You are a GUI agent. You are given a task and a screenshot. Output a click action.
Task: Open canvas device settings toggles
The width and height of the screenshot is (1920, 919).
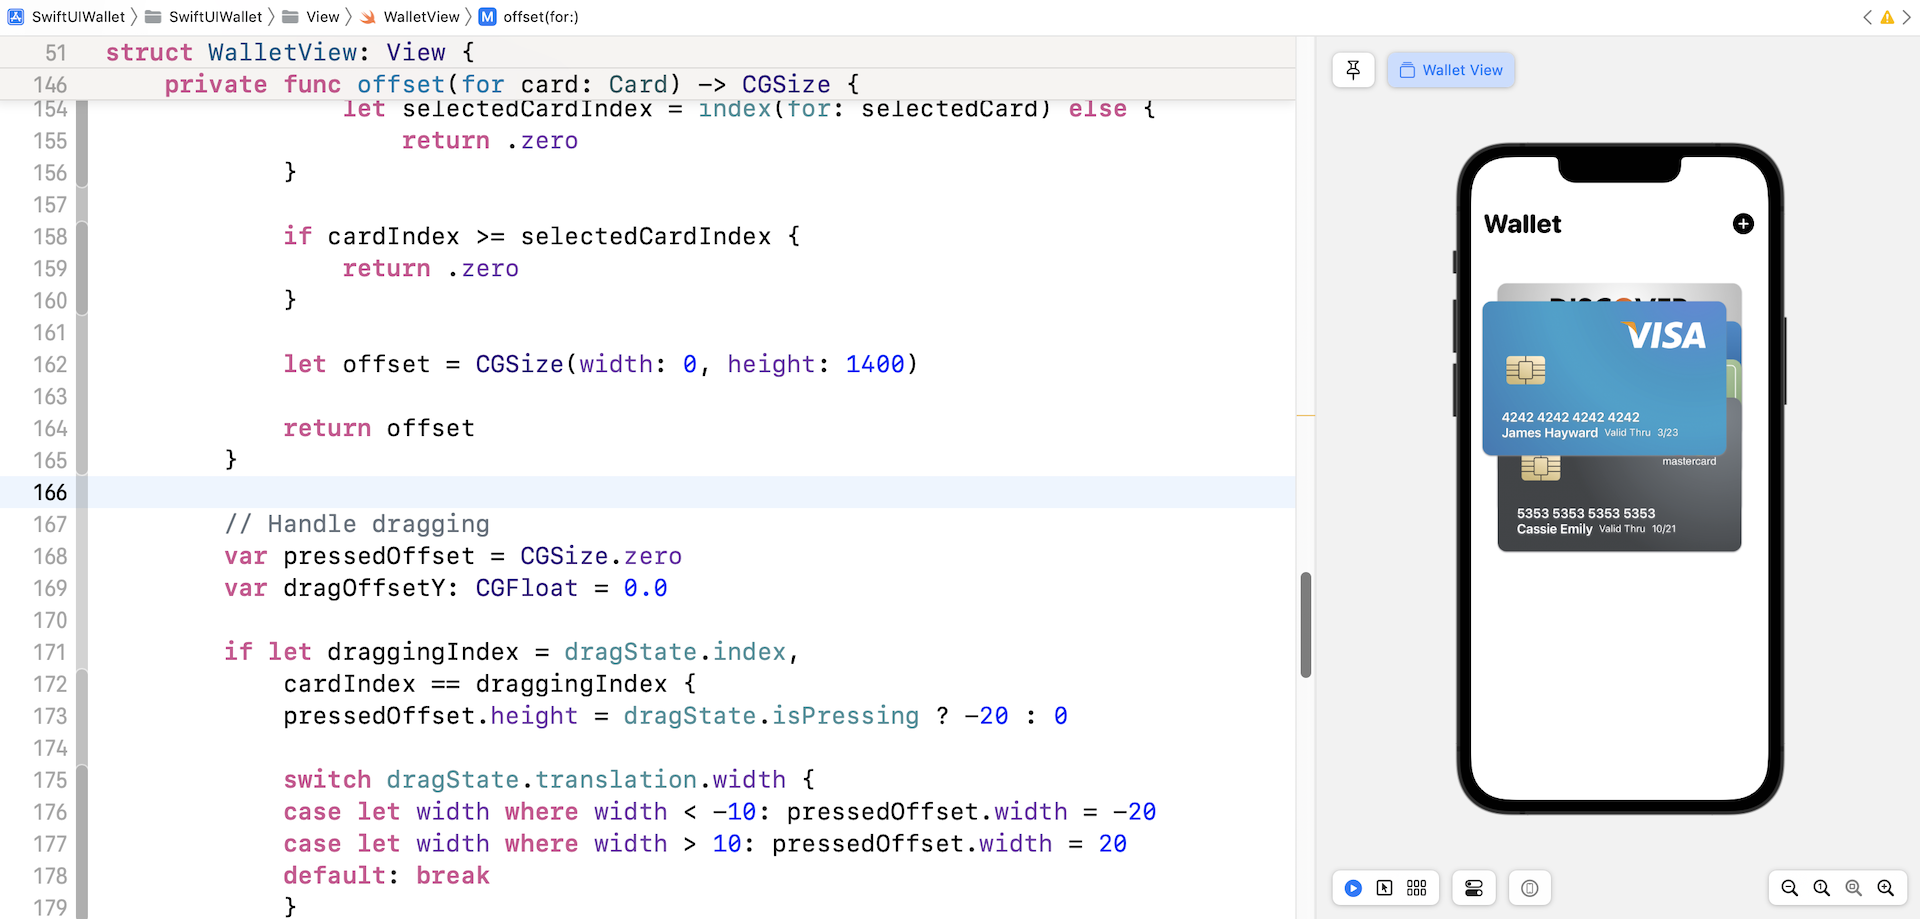(1474, 888)
